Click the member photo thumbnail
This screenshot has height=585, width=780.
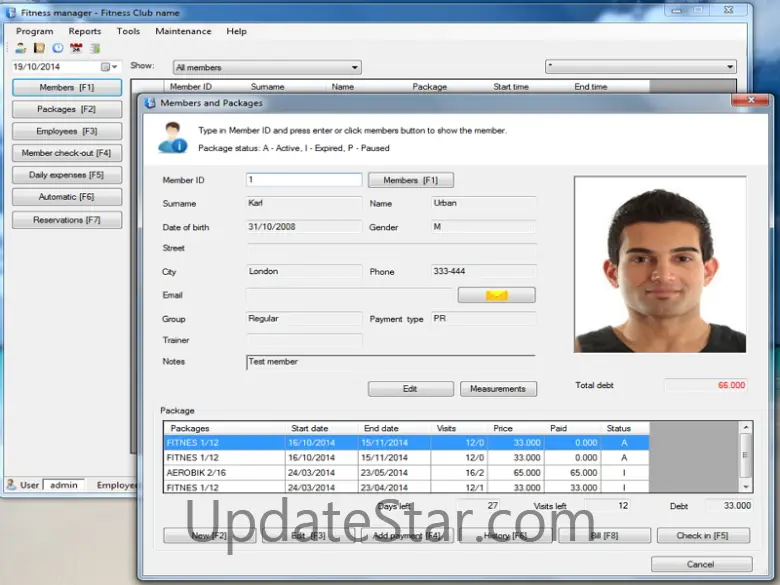pyautogui.click(x=660, y=264)
